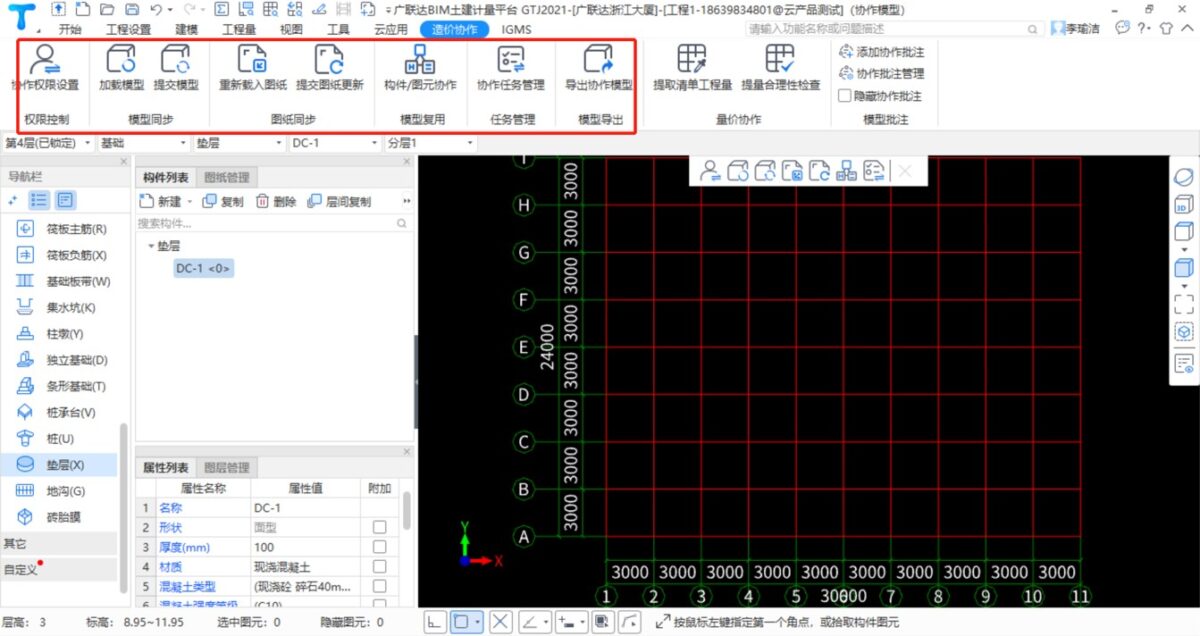Viewport: 1200px width, 636px height.
Task: Run 提量合理性检查
Action: [780, 68]
